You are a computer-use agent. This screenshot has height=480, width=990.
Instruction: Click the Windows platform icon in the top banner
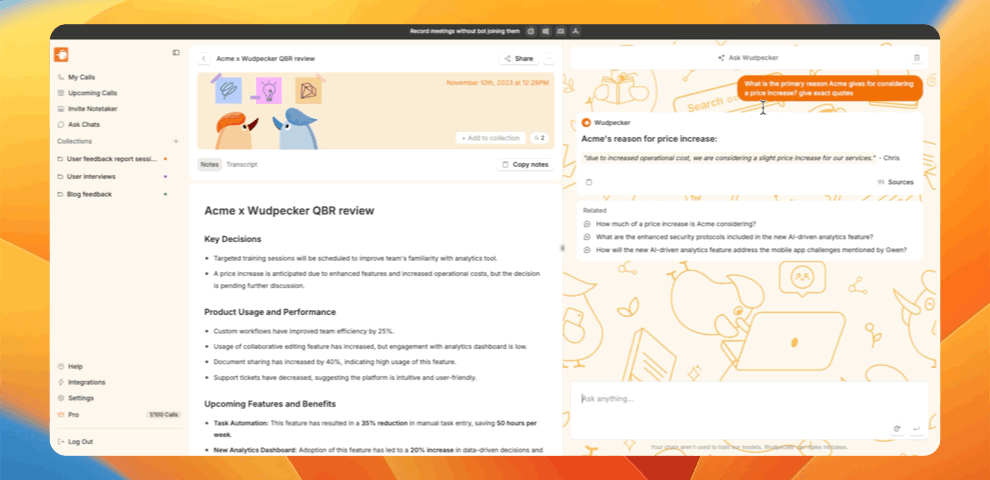pos(546,31)
